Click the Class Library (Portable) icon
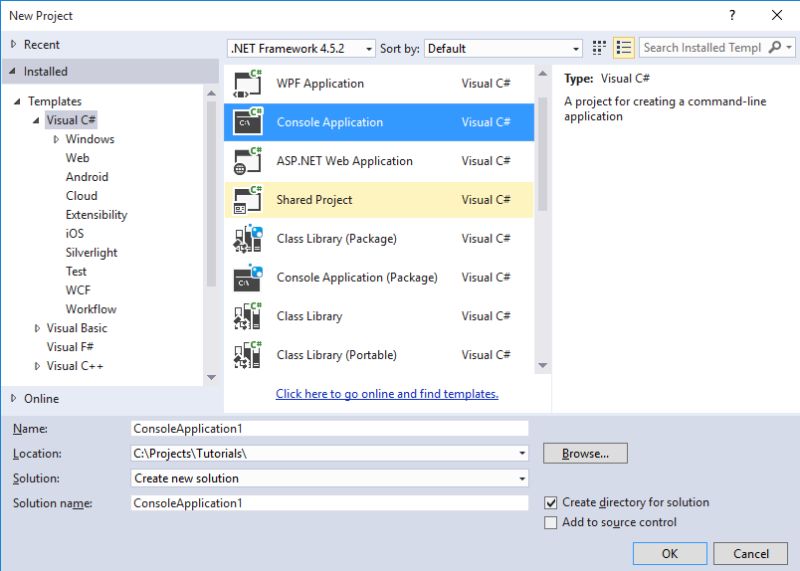This screenshot has width=800, height=571. (248, 355)
